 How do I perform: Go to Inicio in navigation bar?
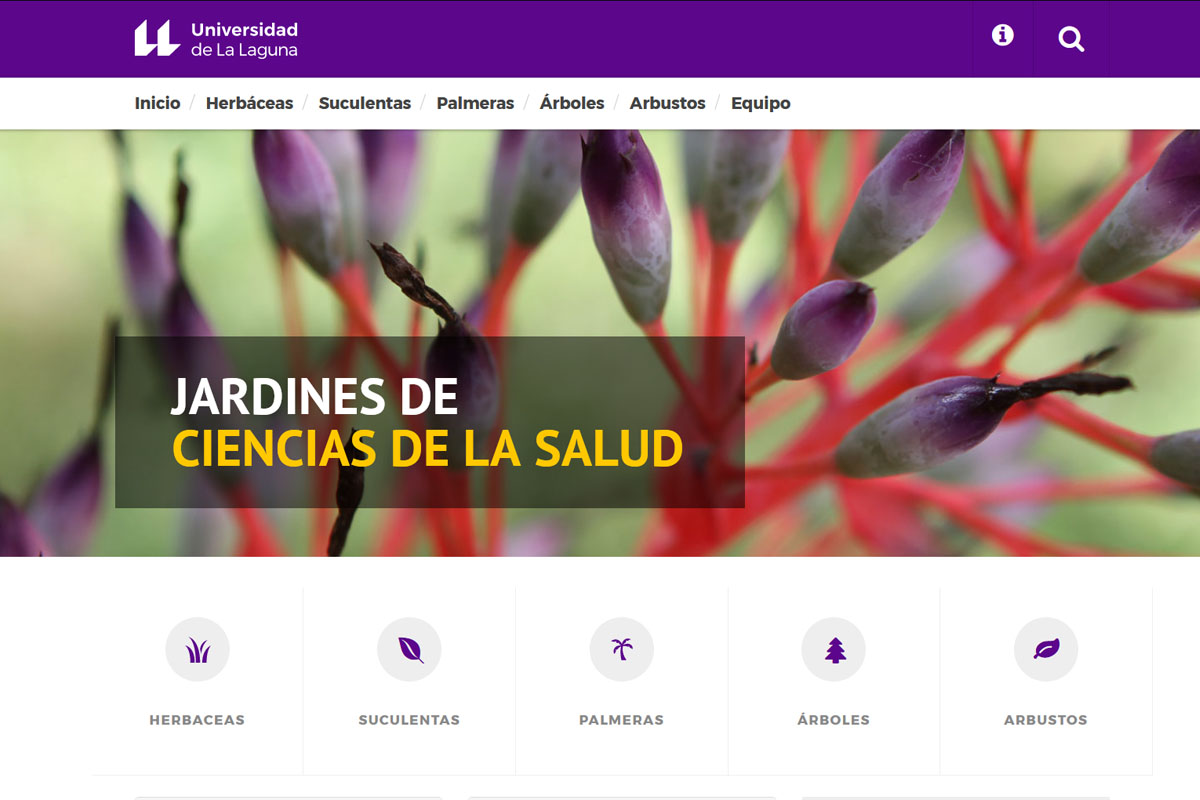(x=157, y=103)
